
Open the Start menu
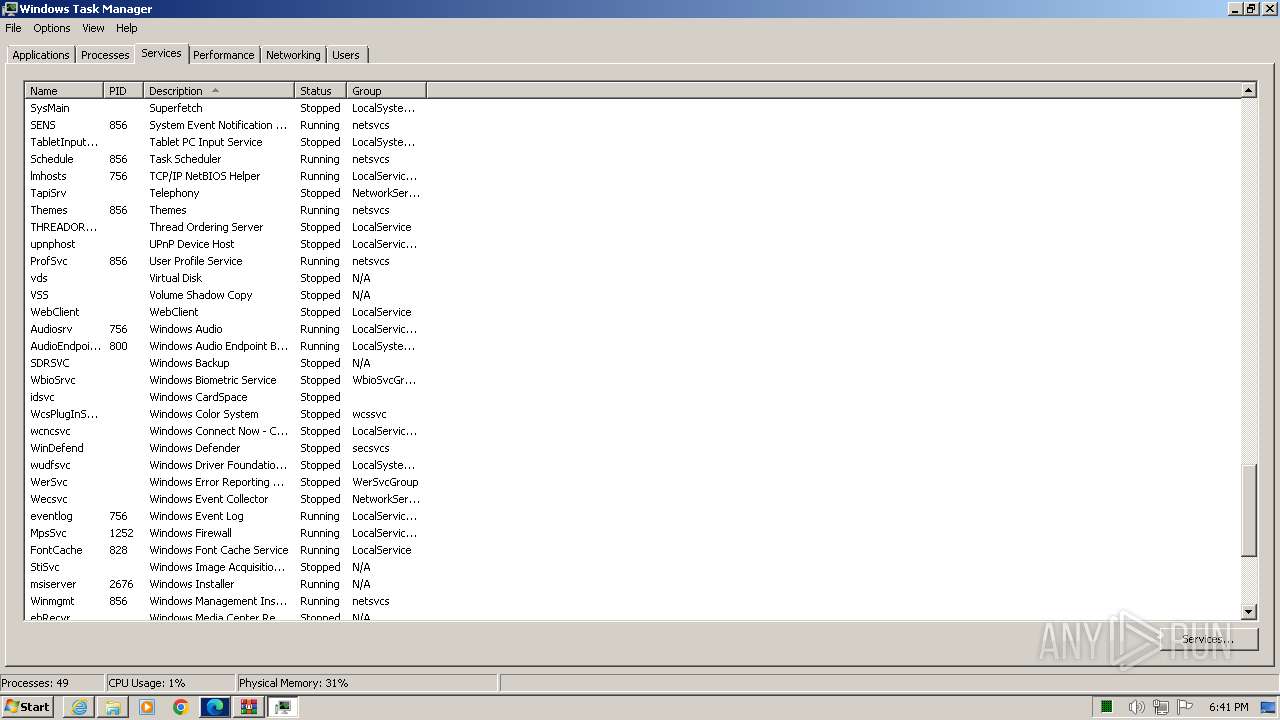[27, 707]
